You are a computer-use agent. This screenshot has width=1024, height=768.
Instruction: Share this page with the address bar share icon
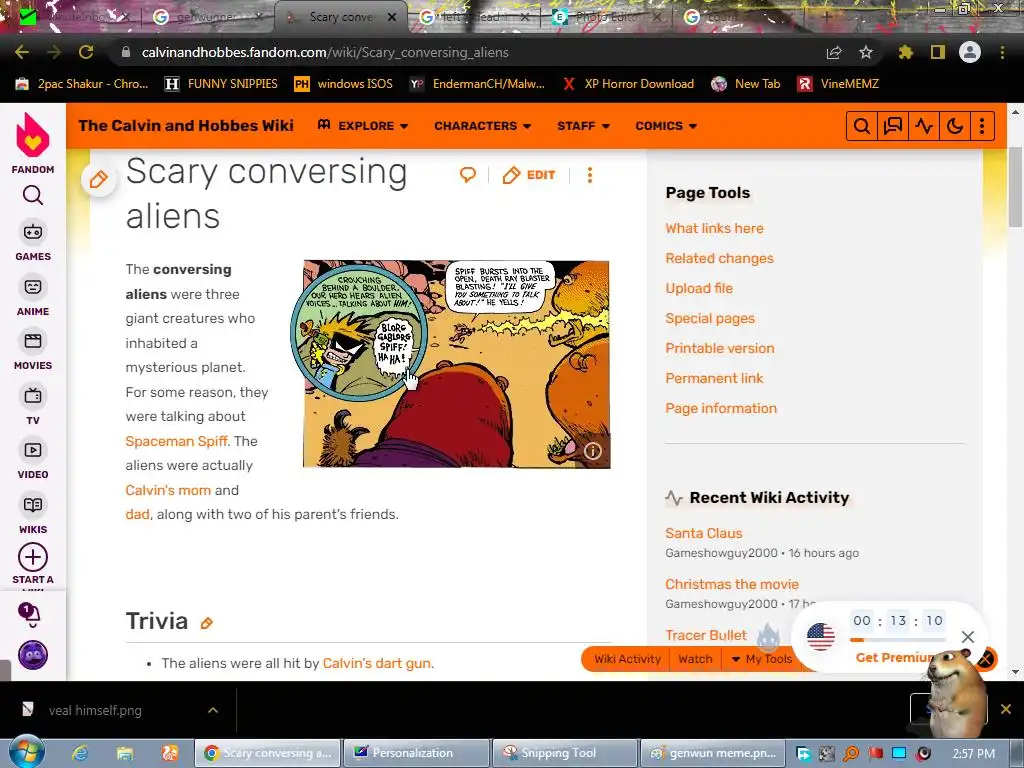pos(834,52)
